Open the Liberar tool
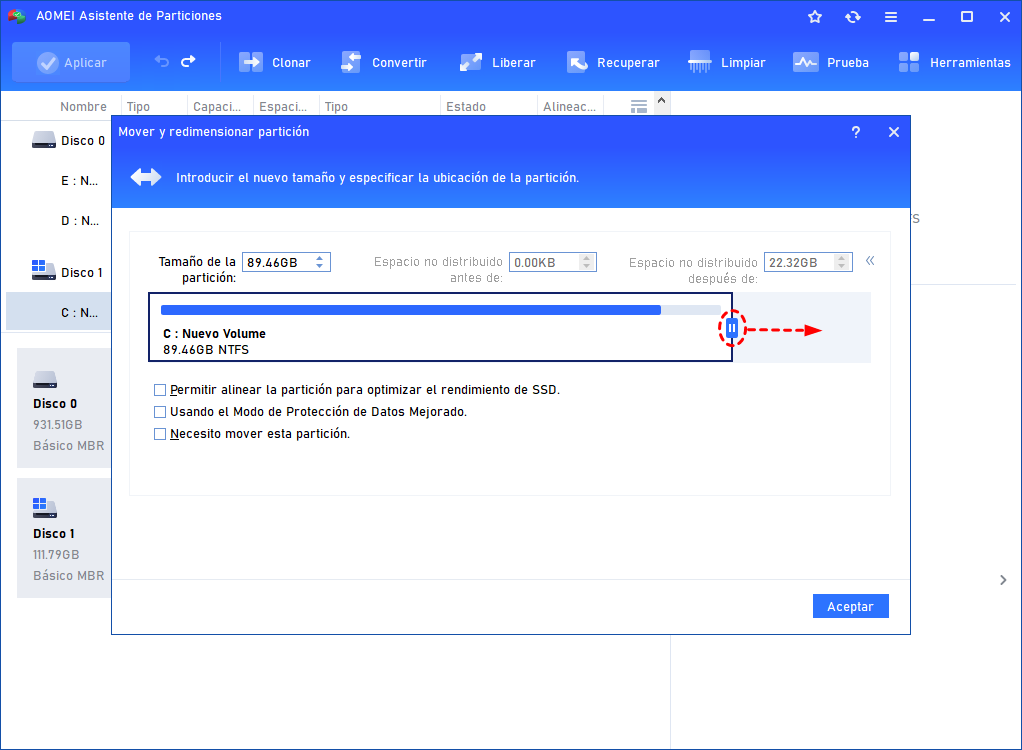Viewport: 1022px width, 750px height. click(497, 63)
